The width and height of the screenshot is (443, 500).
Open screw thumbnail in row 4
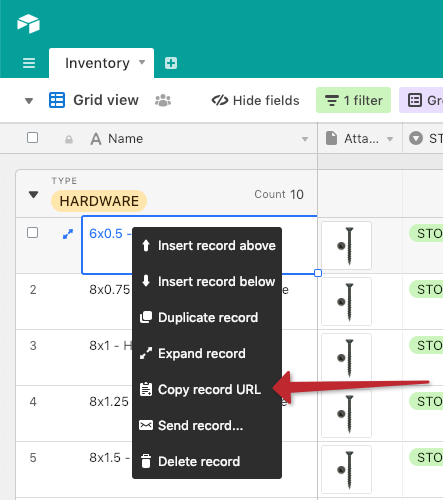(x=346, y=413)
